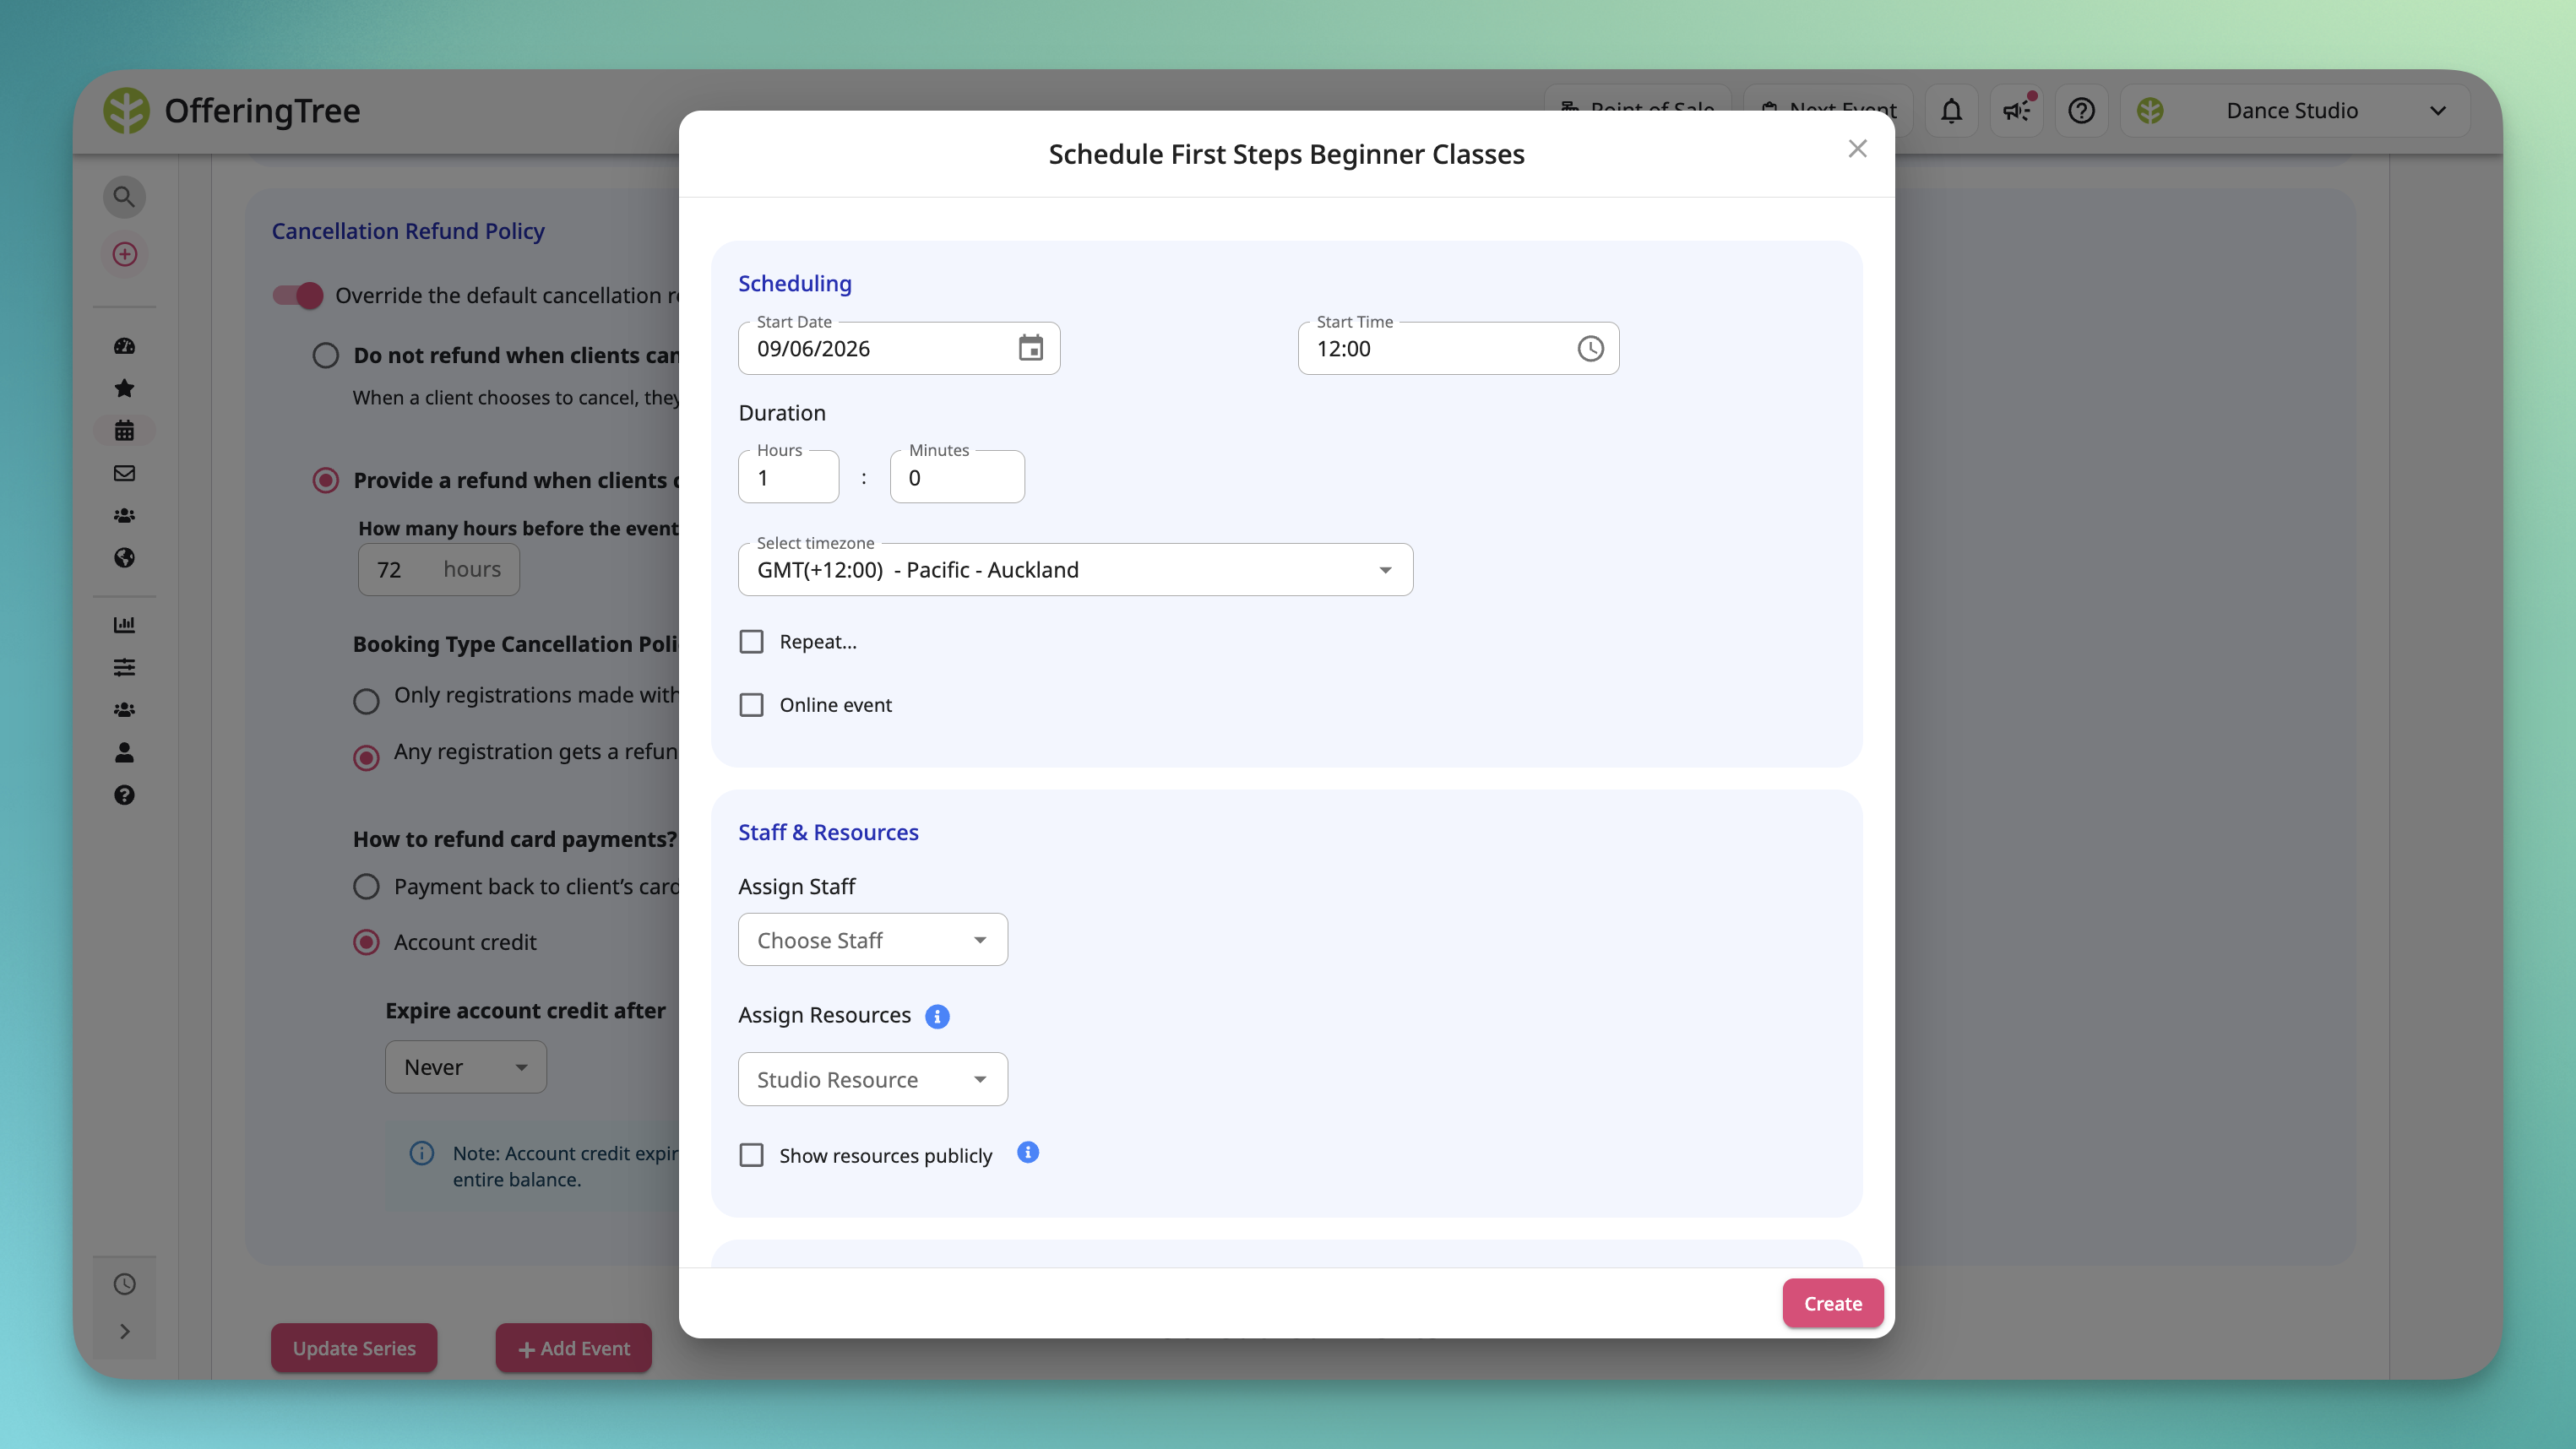Select Do not refund when clients cancel radio
This screenshot has height=1449, width=2576.
tap(325, 355)
